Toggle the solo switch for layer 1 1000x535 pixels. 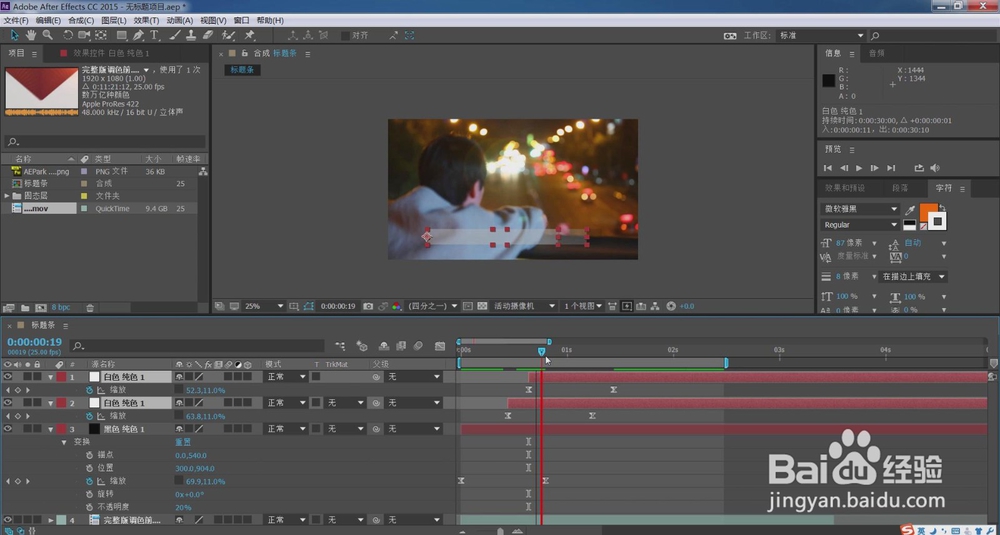point(27,377)
